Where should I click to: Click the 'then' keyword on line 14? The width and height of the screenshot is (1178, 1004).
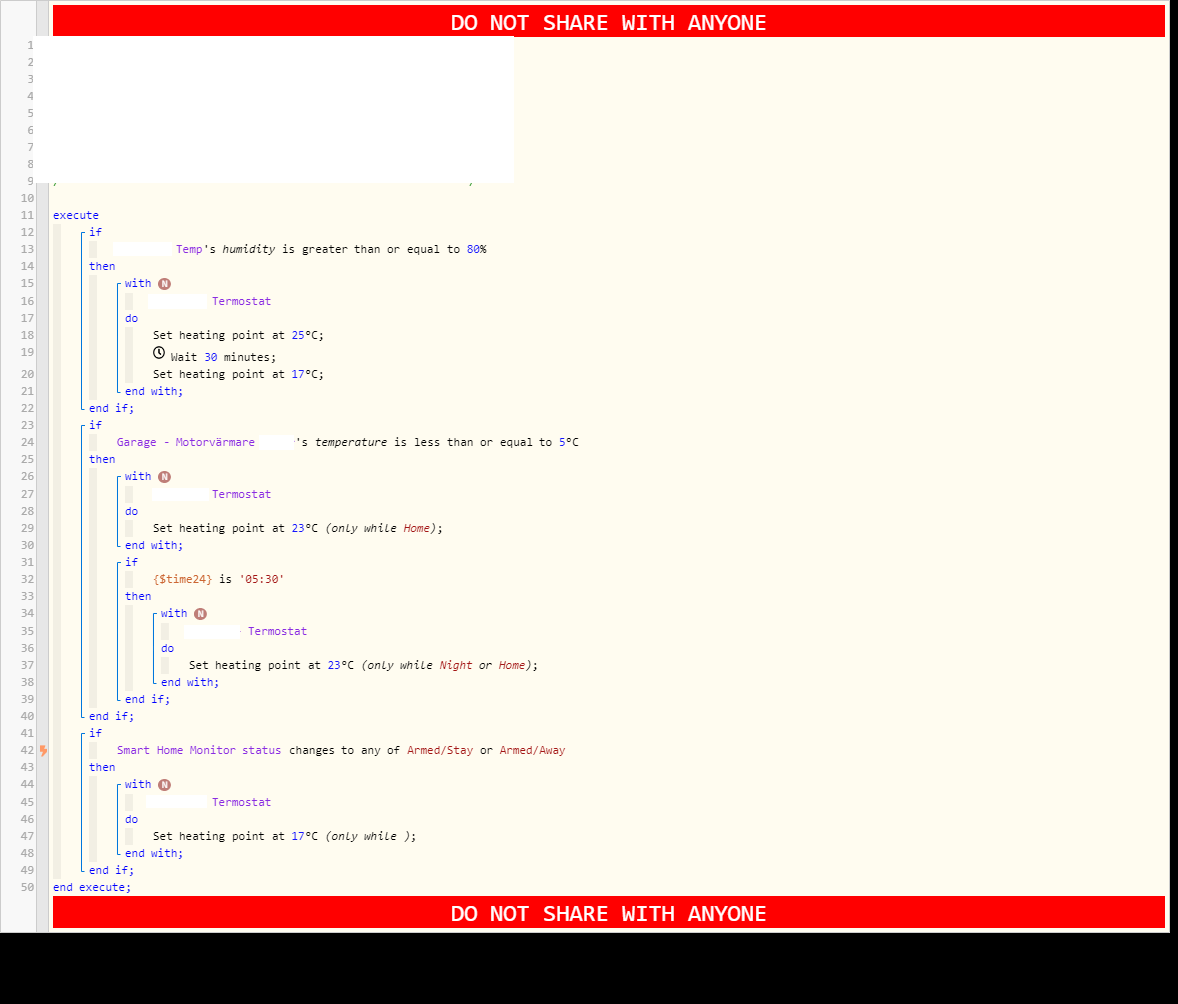[102, 266]
